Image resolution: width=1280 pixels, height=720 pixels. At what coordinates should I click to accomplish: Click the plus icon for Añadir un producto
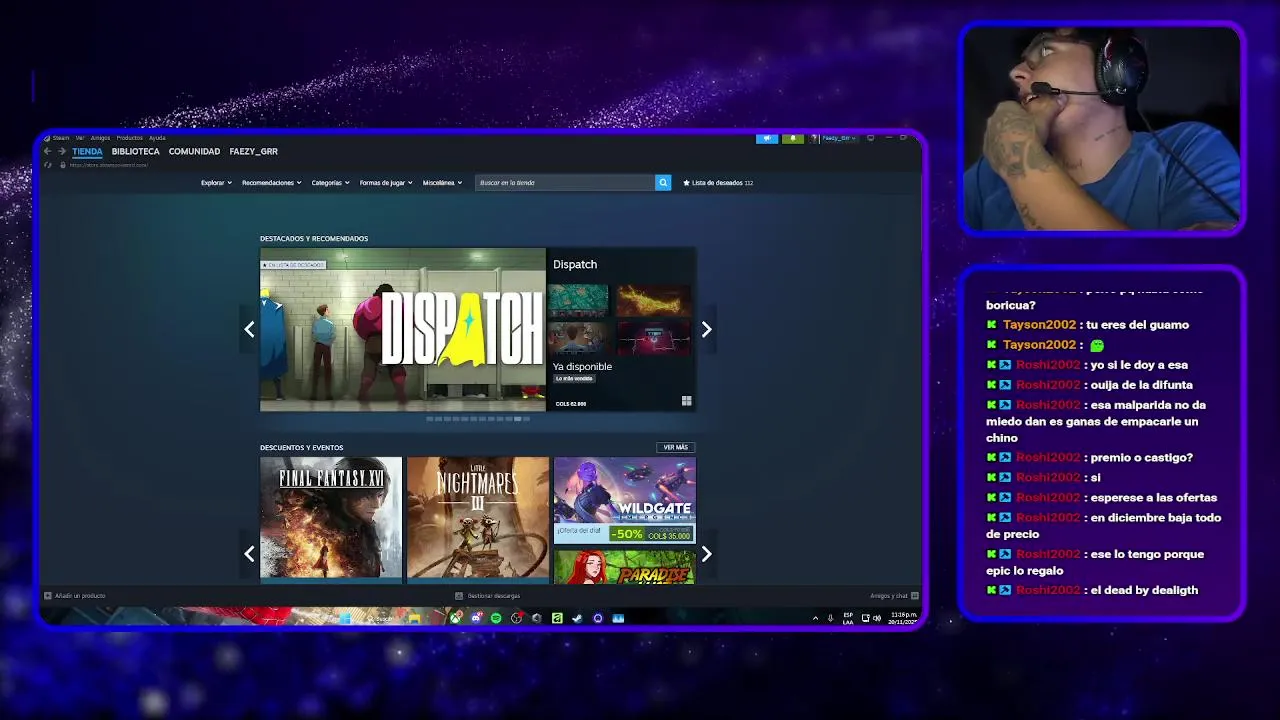click(x=47, y=596)
